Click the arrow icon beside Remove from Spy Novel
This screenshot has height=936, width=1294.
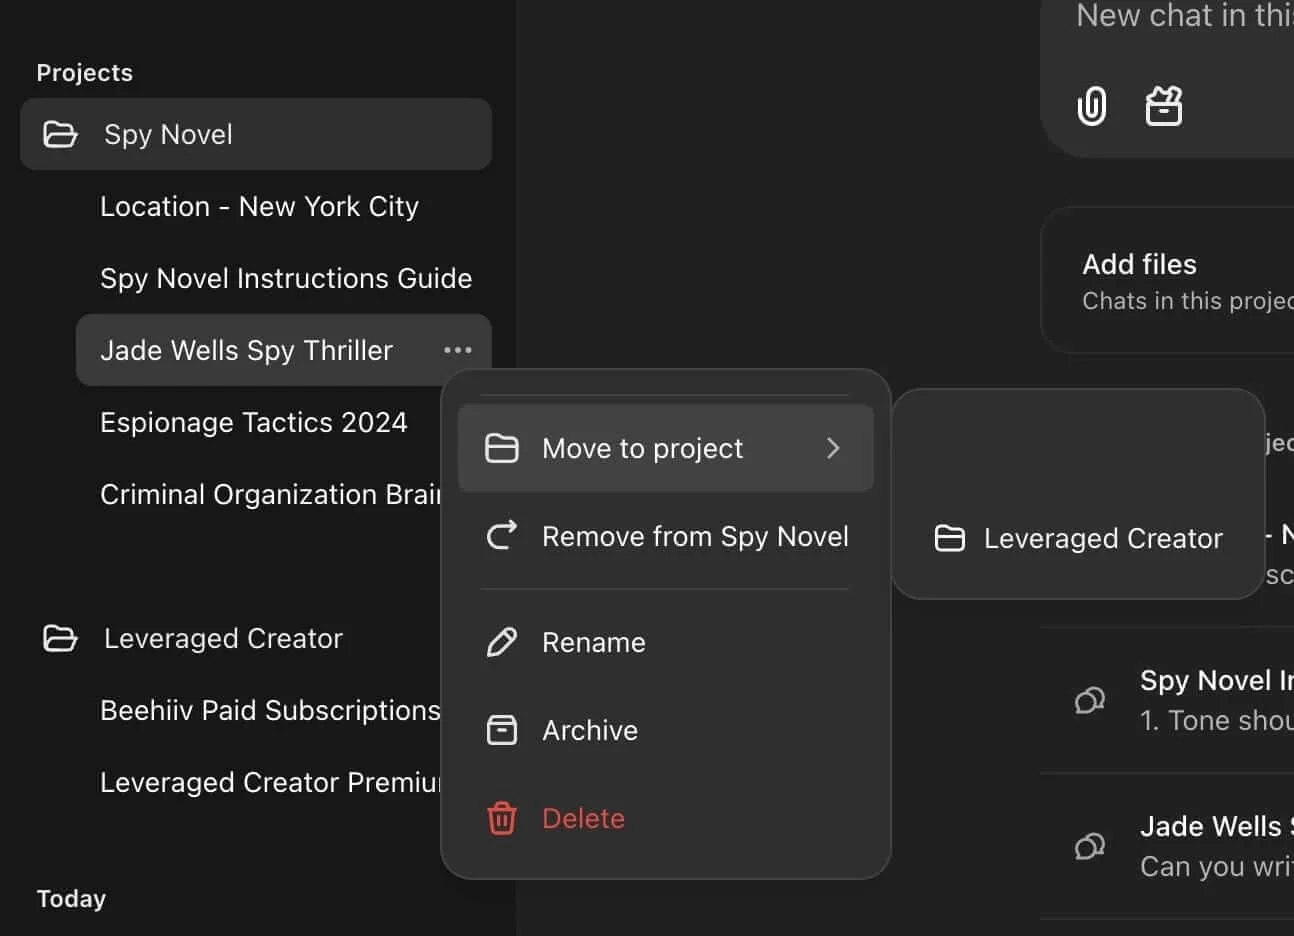pos(501,536)
